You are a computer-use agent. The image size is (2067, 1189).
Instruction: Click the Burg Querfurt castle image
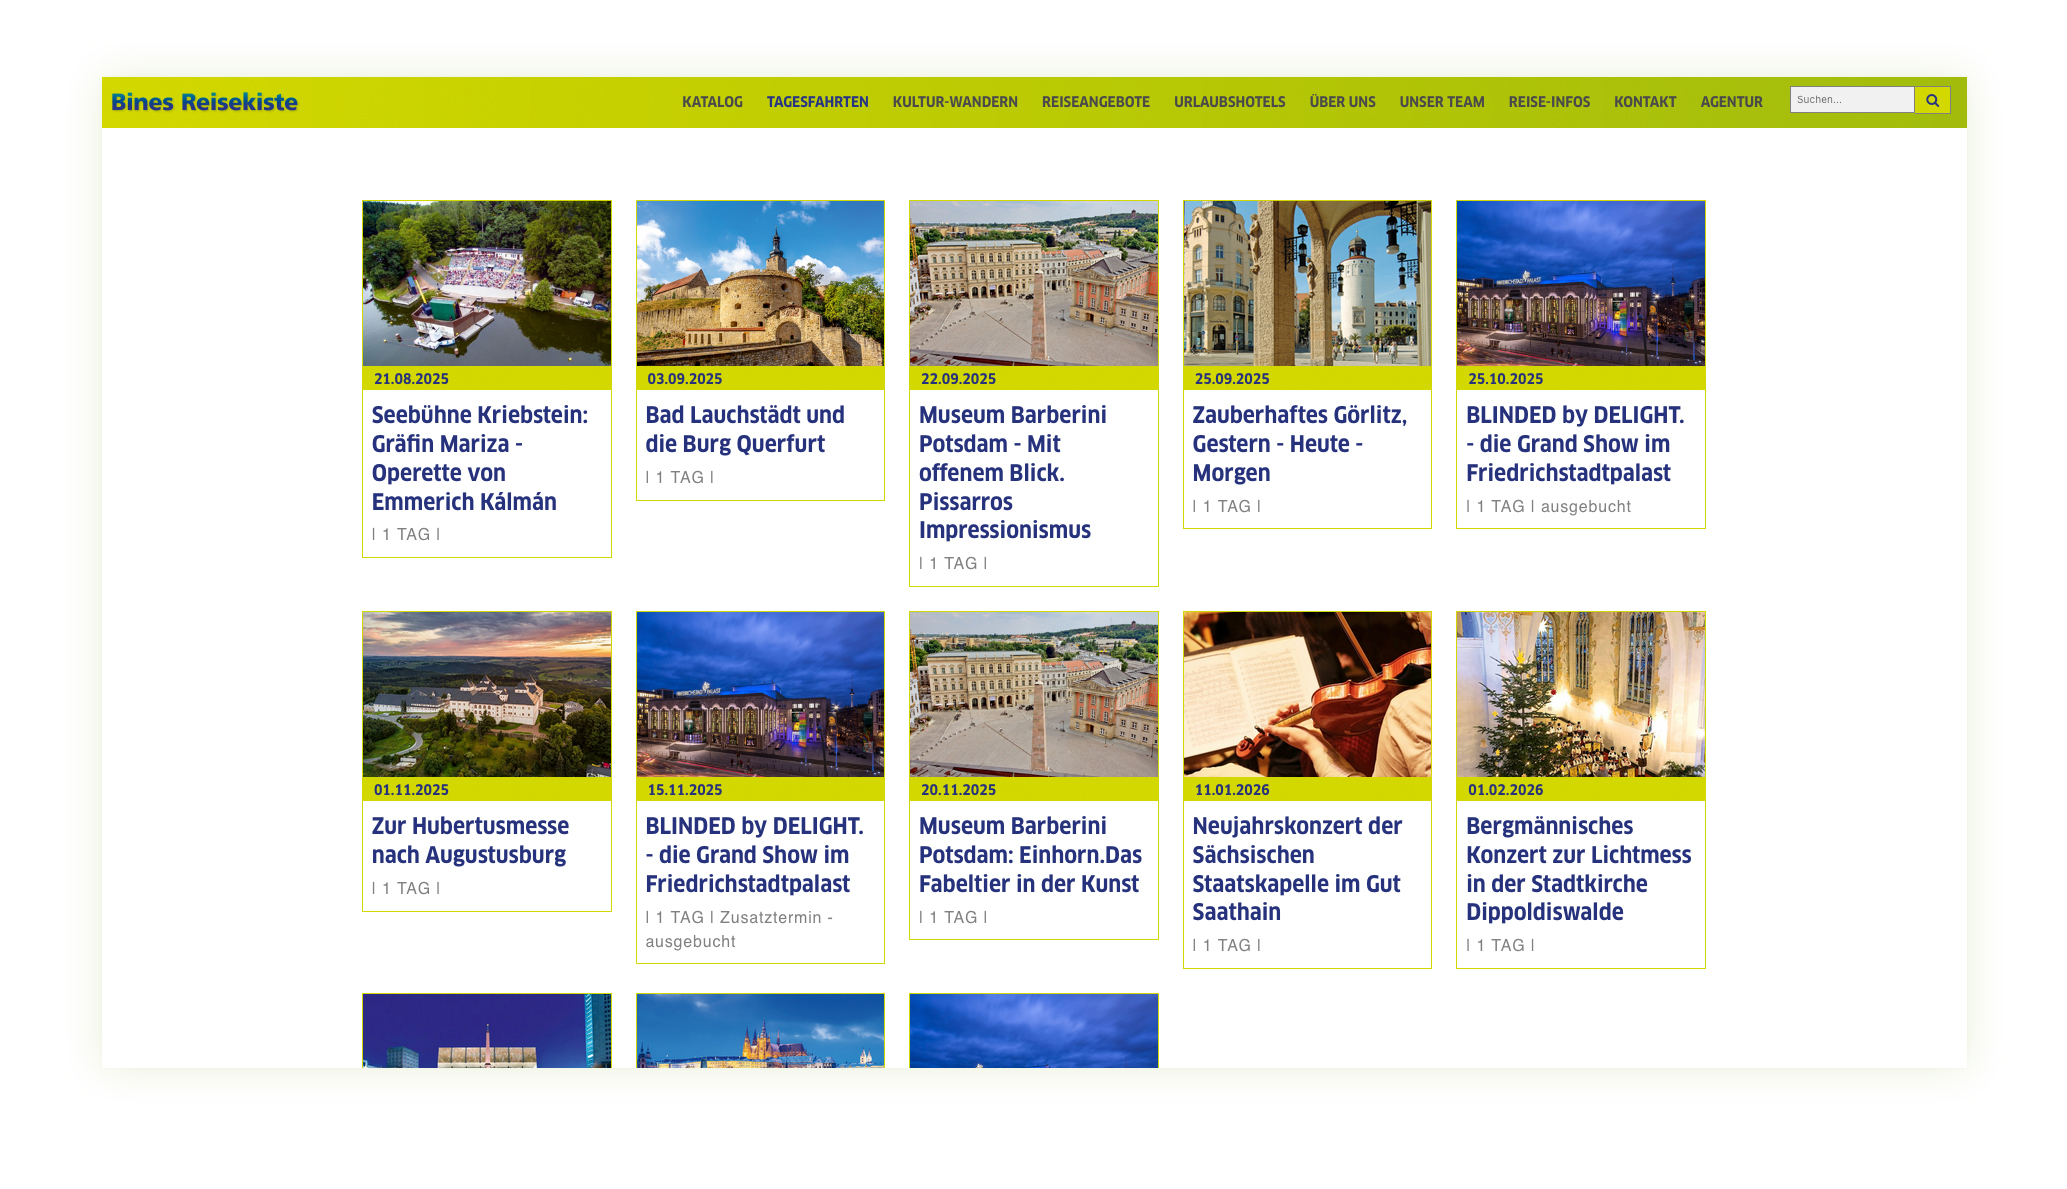pos(760,283)
